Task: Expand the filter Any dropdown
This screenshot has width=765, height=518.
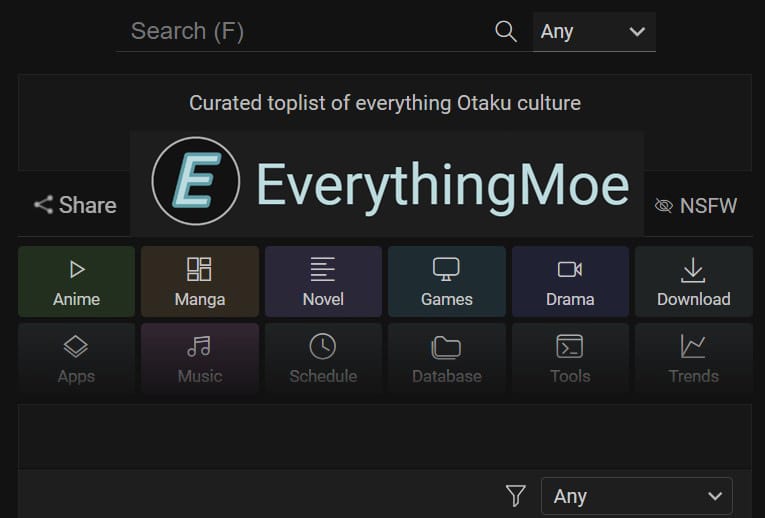Action: (x=637, y=497)
